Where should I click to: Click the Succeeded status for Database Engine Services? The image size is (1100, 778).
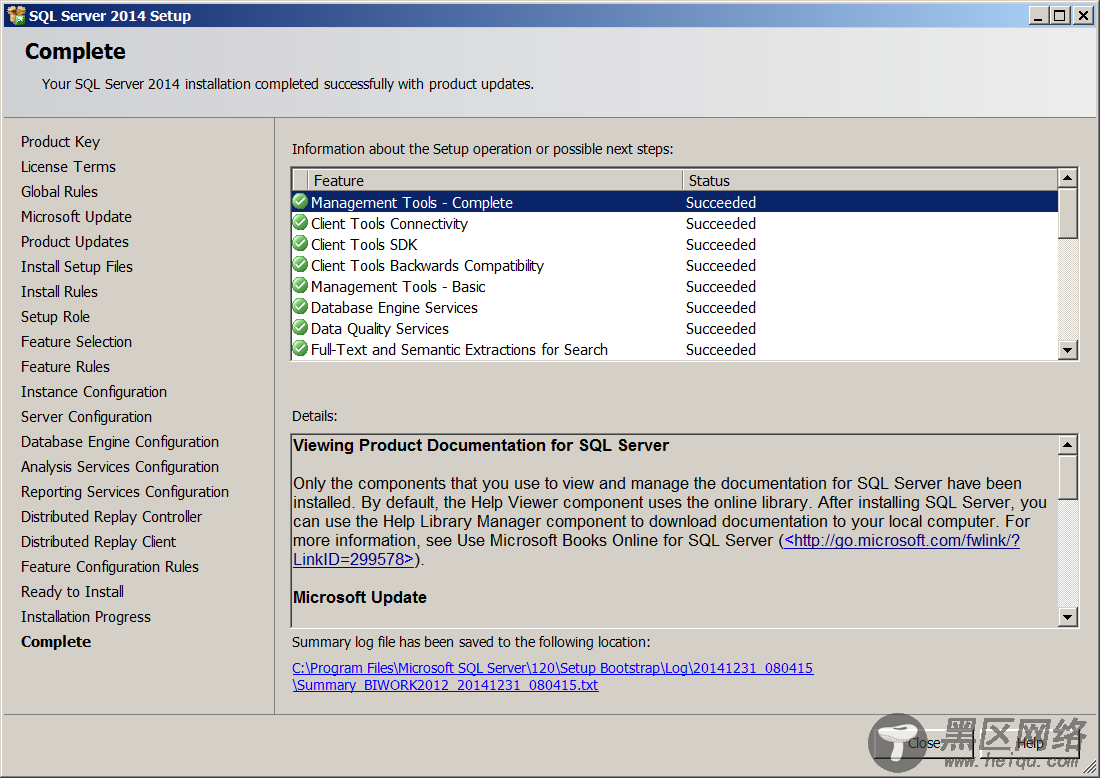[x=720, y=307]
